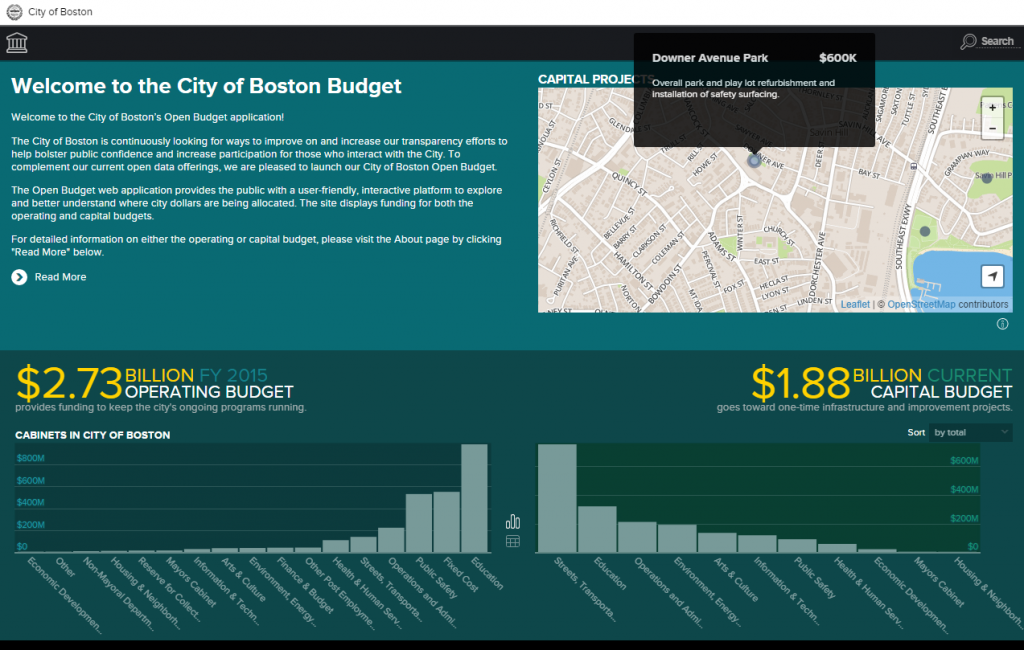The image size is (1024, 650).
Task: Click the Read More arrow icon
Action: pyautogui.click(x=20, y=277)
